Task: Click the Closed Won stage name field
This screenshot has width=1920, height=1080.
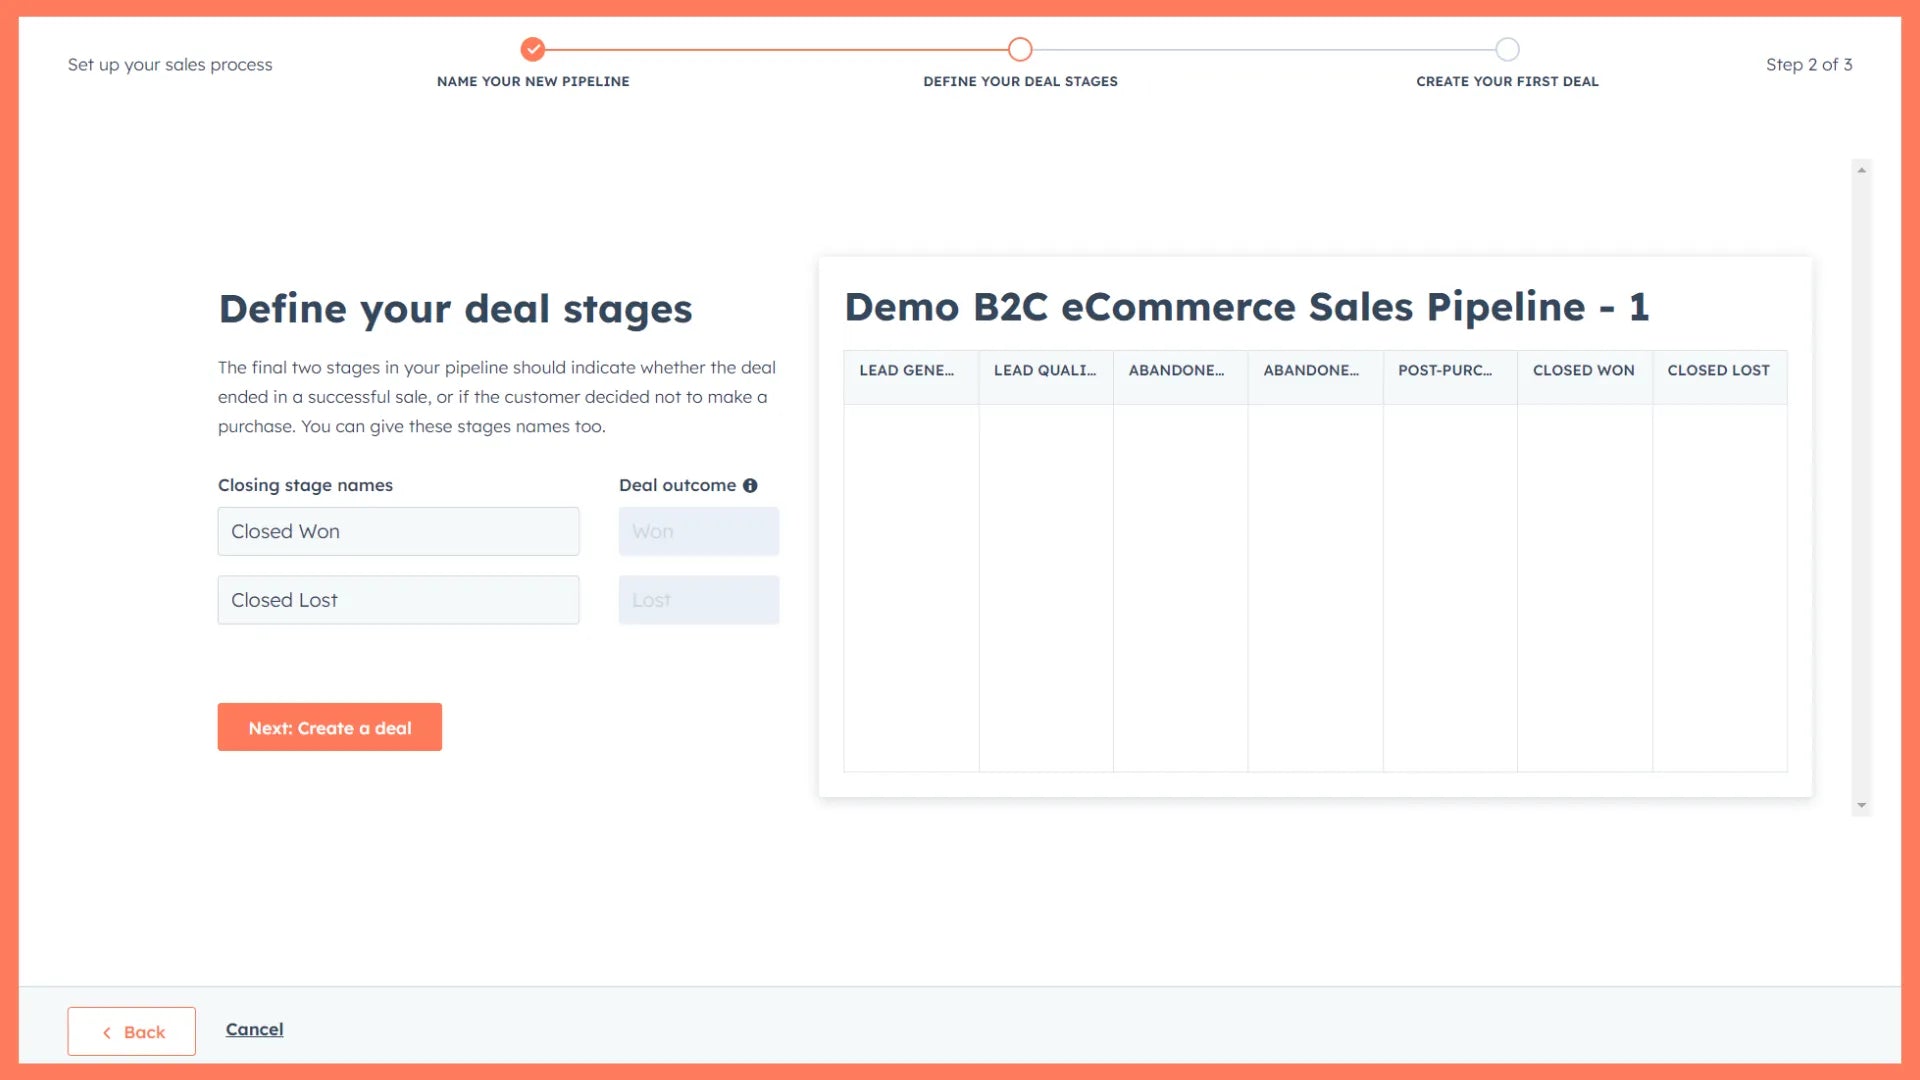Action: click(398, 531)
